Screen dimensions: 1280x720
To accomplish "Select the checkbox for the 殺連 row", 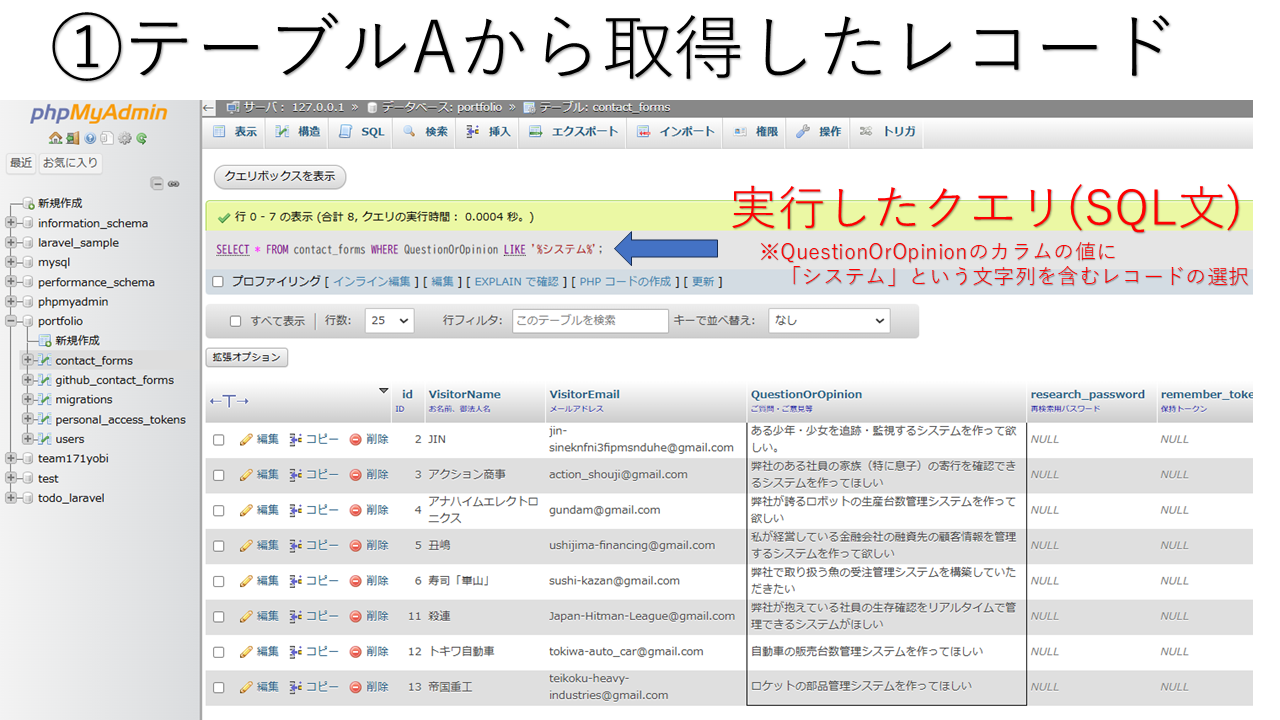I will tap(219, 616).
